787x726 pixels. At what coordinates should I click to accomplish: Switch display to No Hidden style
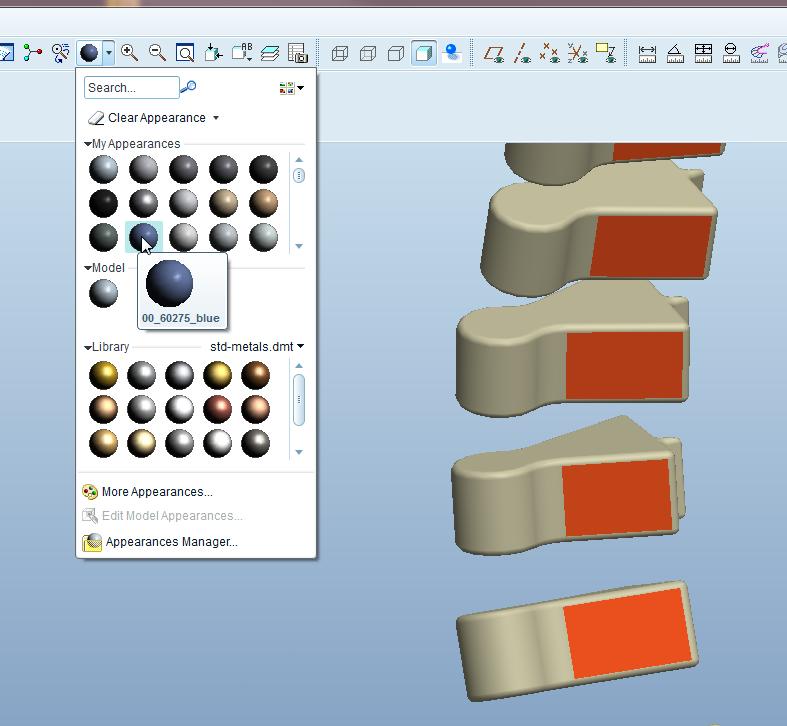pyautogui.click(x=396, y=53)
